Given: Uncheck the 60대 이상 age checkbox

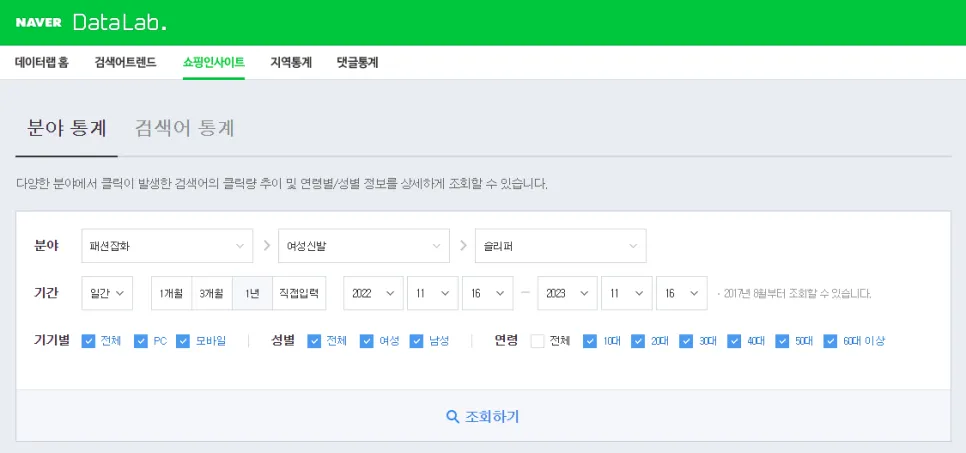Looking at the screenshot, I should [x=830, y=341].
